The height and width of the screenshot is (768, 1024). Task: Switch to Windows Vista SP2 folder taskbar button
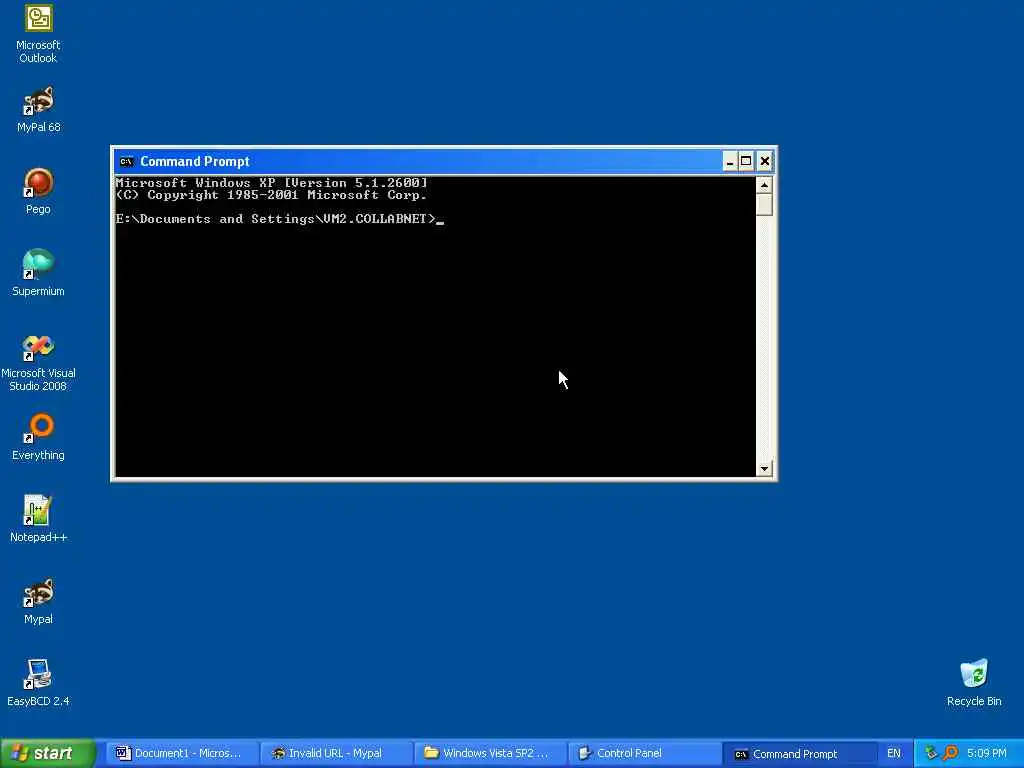point(490,753)
